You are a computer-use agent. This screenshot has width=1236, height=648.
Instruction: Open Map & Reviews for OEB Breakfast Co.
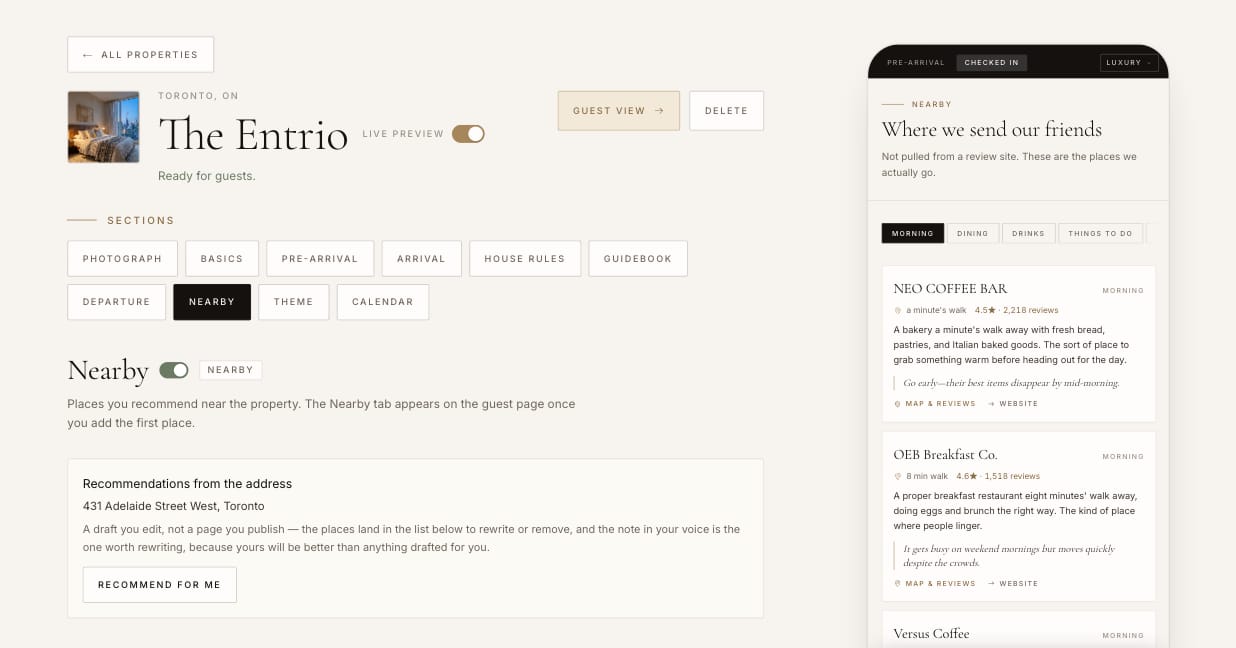click(x=934, y=583)
